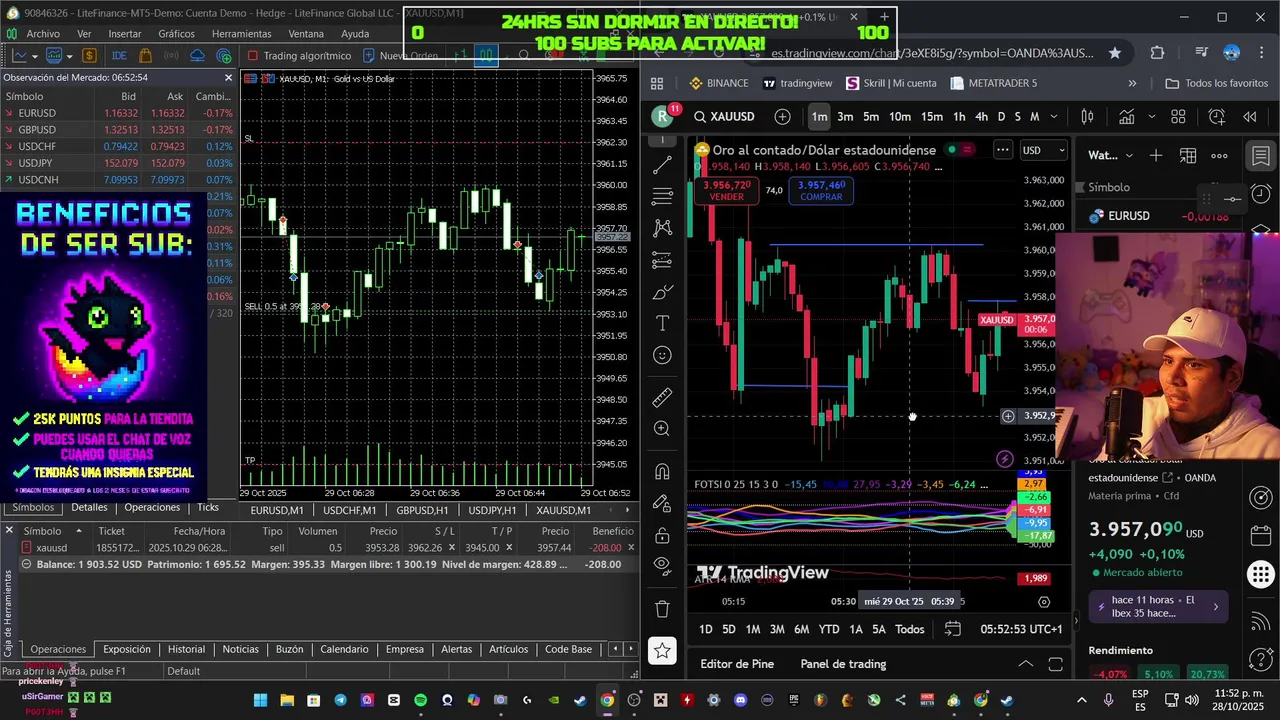Expand bottom panel chevron up
Viewport: 1280px width, 720px height.
[x=1025, y=664]
